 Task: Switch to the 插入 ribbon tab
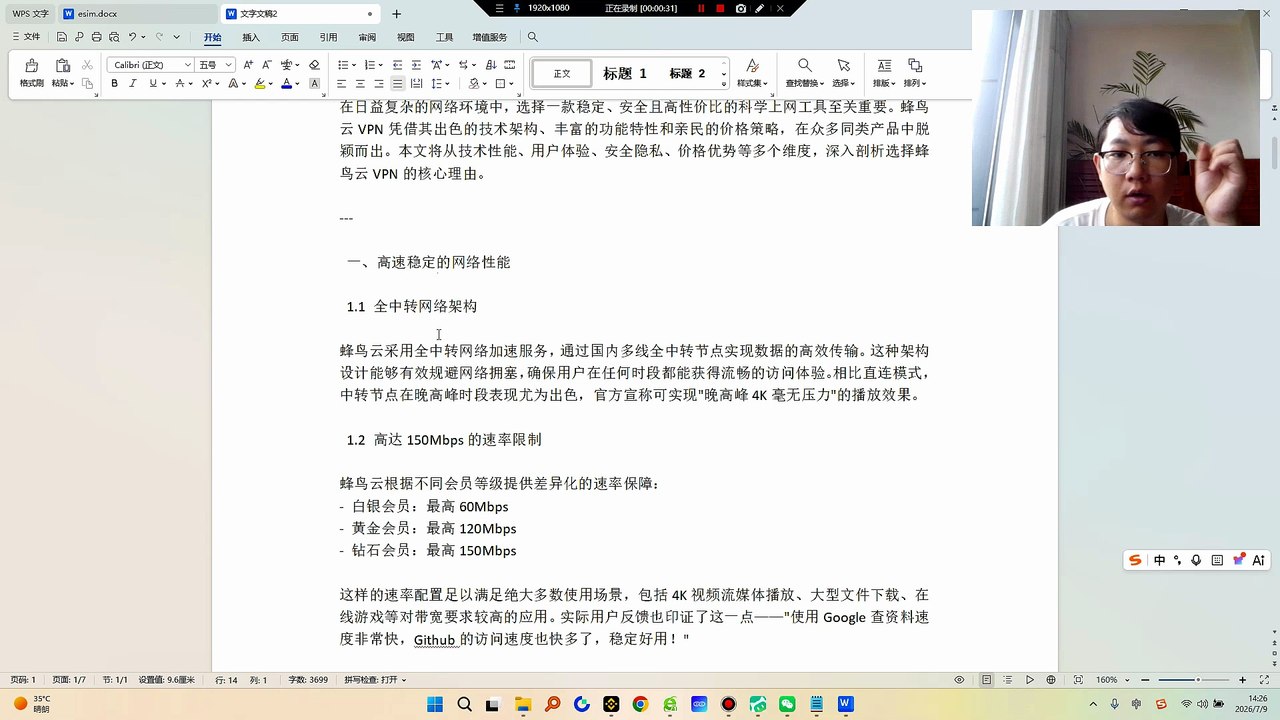pyautogui.click(x=251, y=37)
